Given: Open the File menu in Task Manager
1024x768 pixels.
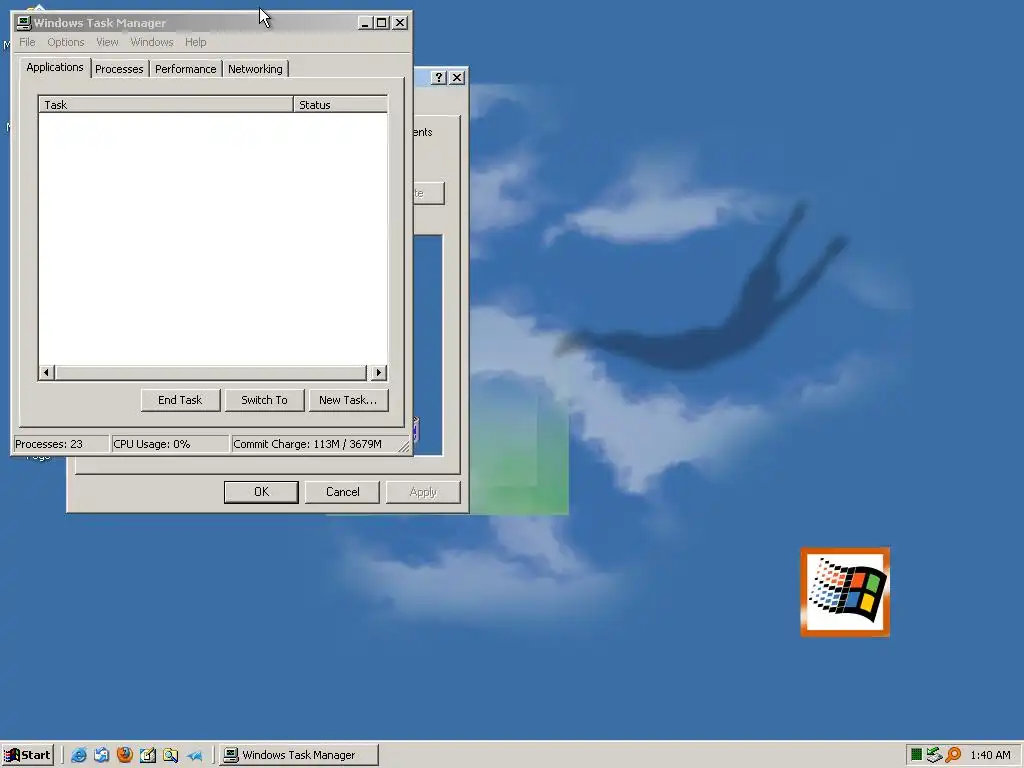Looking at the screenshot, I should tap(27, 42).
